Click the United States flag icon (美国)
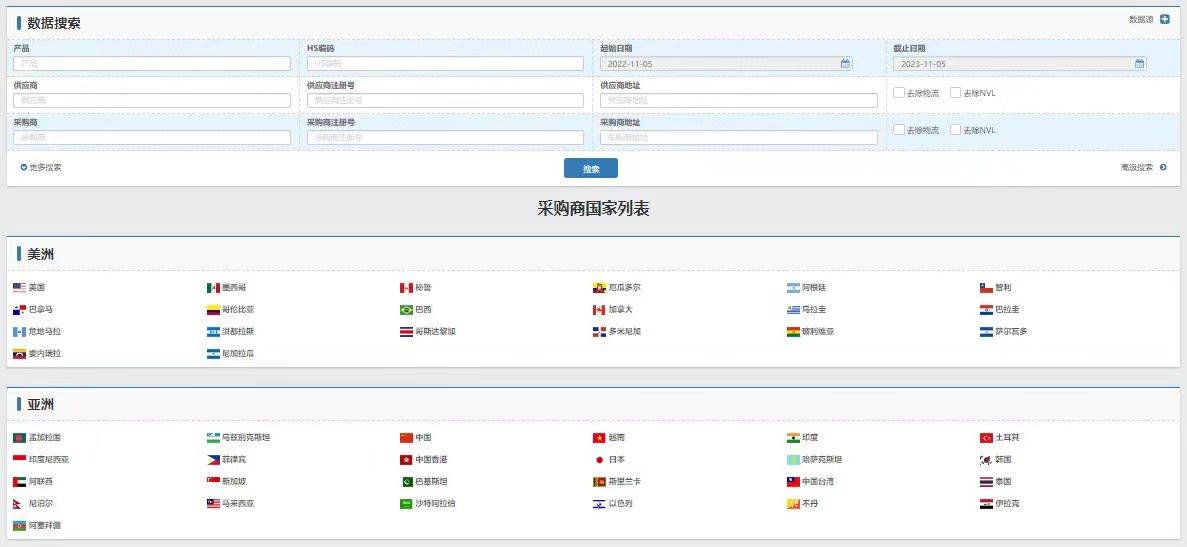 pyautogui.click(x=19, y=288)
